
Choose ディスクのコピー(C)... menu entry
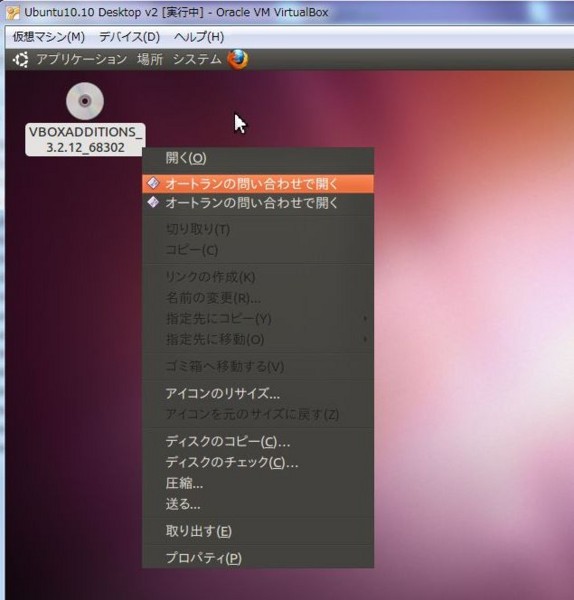click(x=258, y=442)
